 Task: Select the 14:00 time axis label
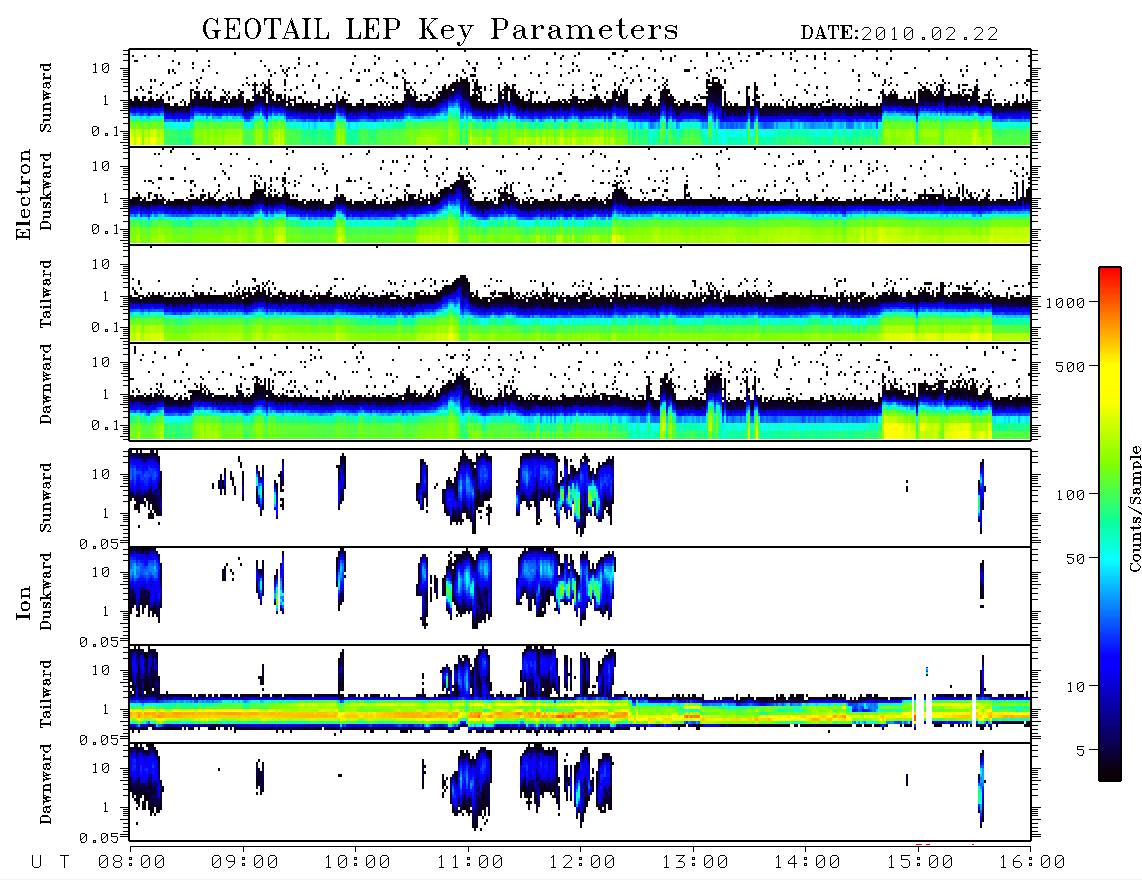807,862
